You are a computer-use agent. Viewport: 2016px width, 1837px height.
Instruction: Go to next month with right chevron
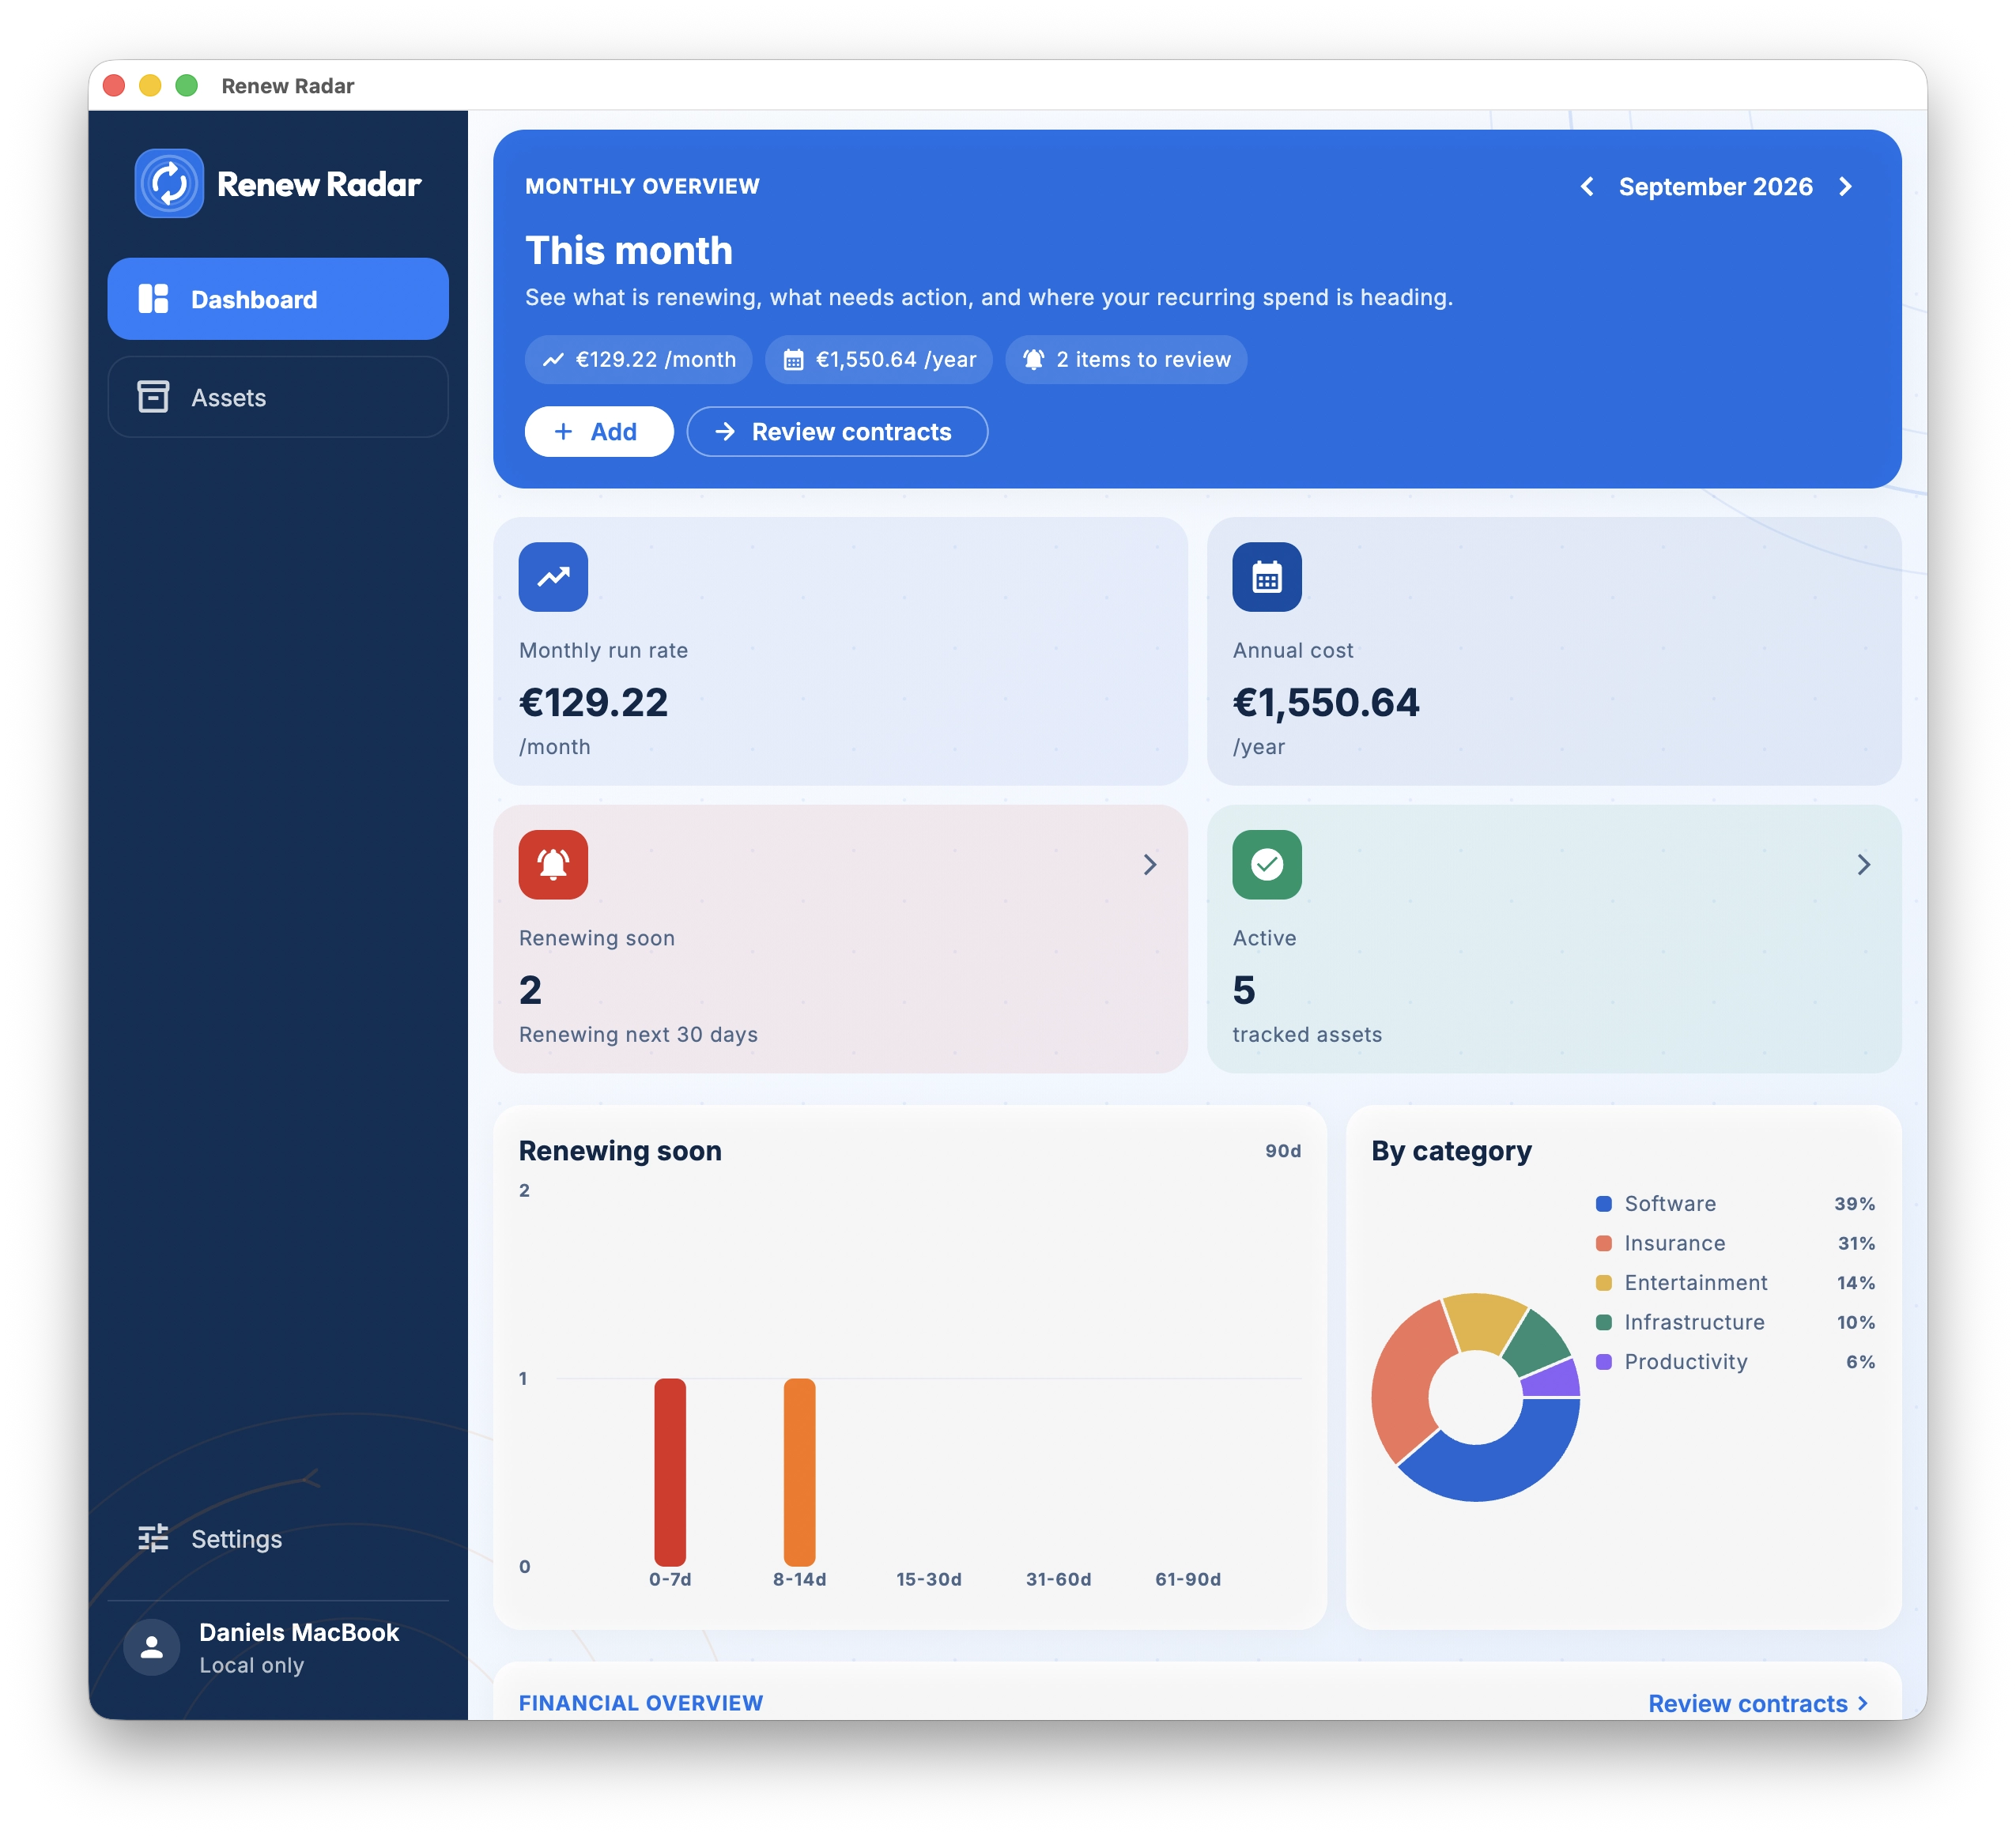click(x=1846, y=187)
